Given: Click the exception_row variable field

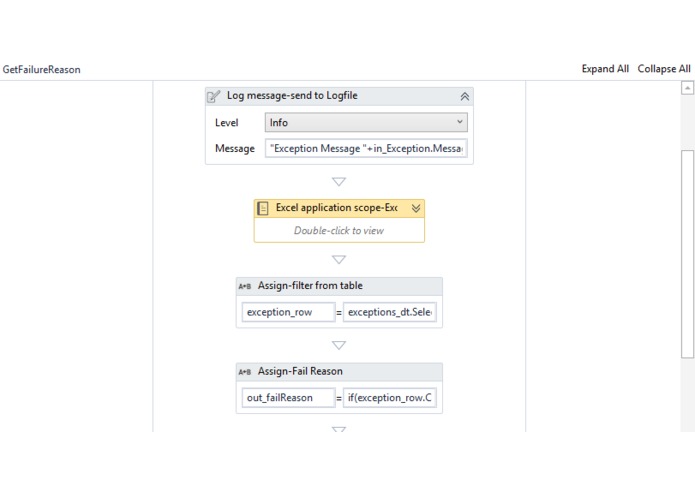Looking at the screenshot, I should click(x=288, y=312).
